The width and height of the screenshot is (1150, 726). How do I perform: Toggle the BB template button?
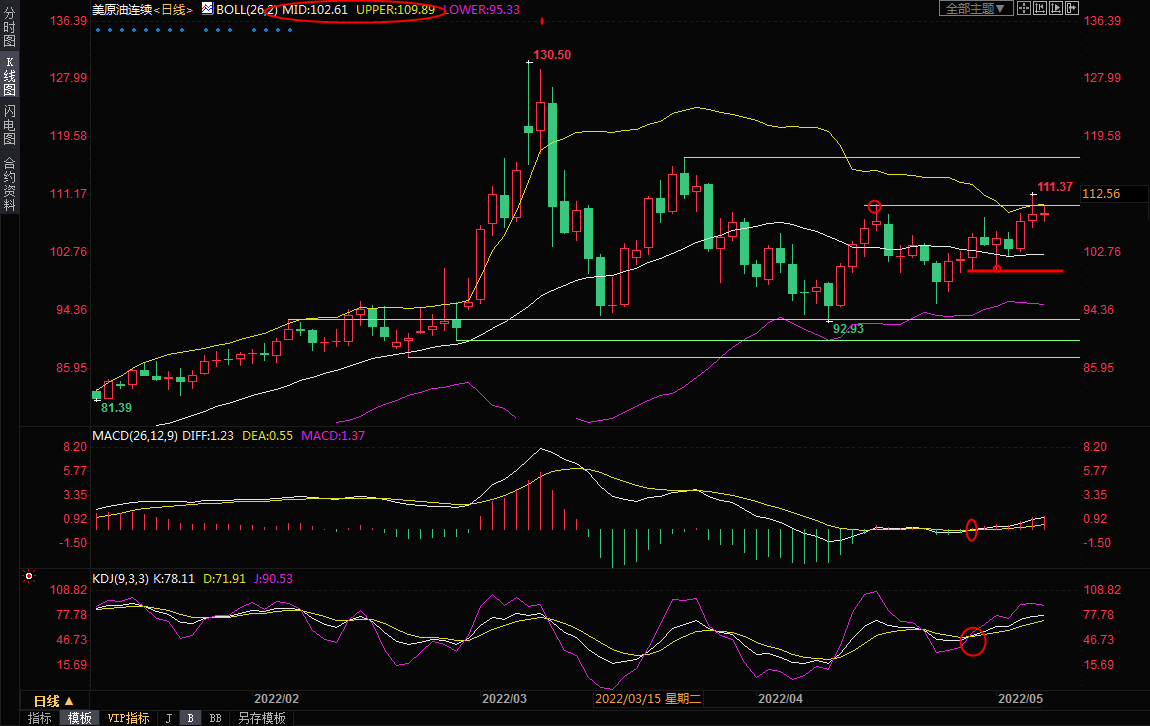(x=215, y=718)
